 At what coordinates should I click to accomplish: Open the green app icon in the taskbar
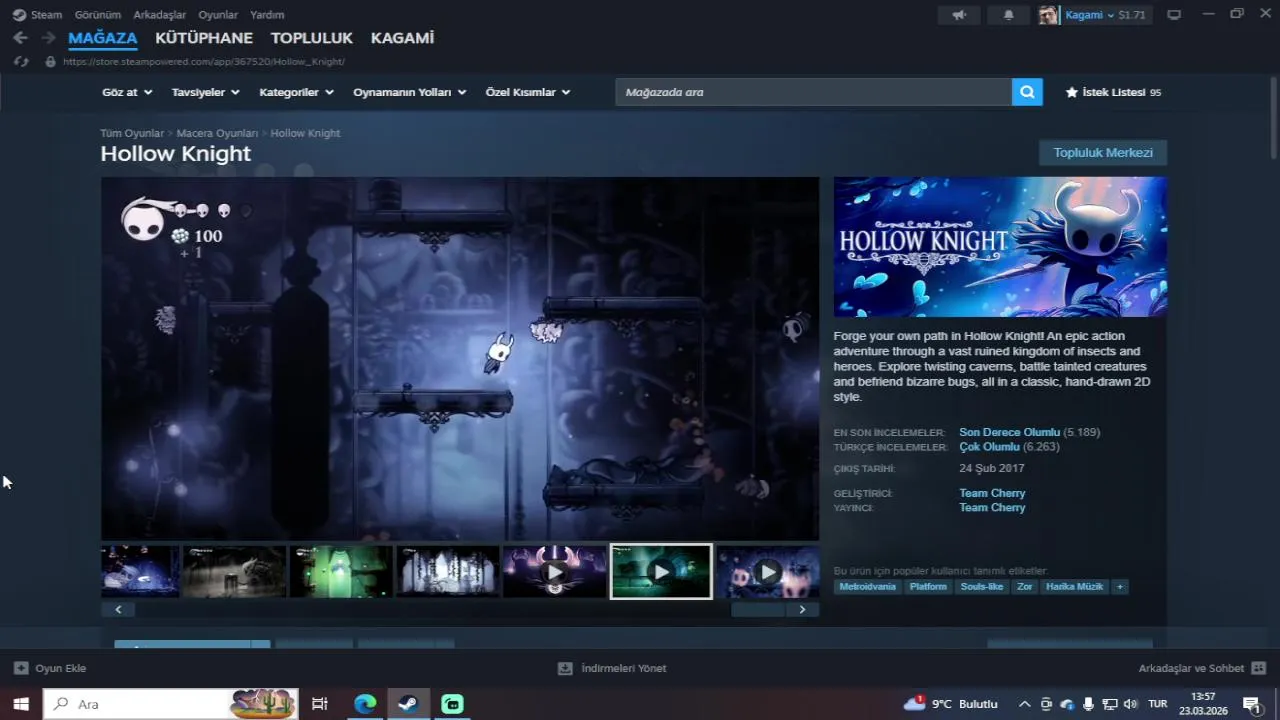[452, 704]
